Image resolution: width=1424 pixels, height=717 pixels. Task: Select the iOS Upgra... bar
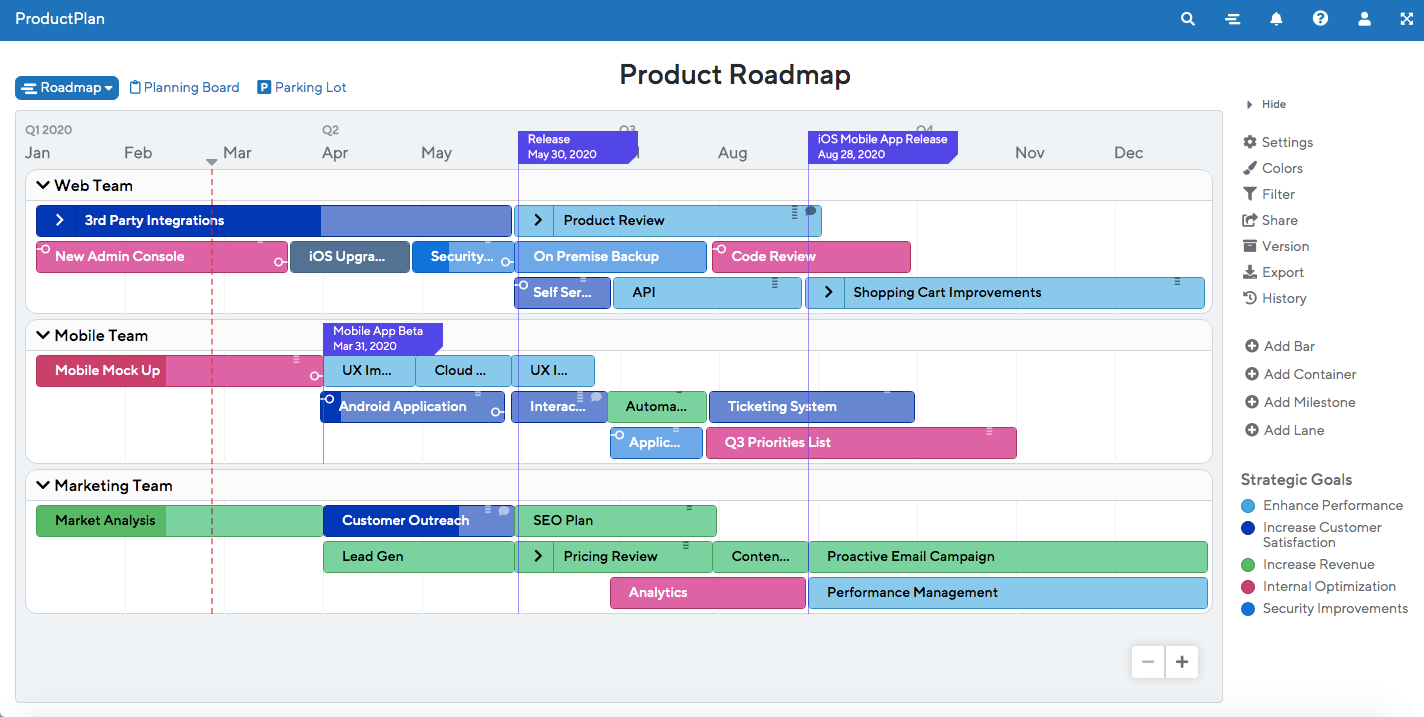(x=350, y=257)
